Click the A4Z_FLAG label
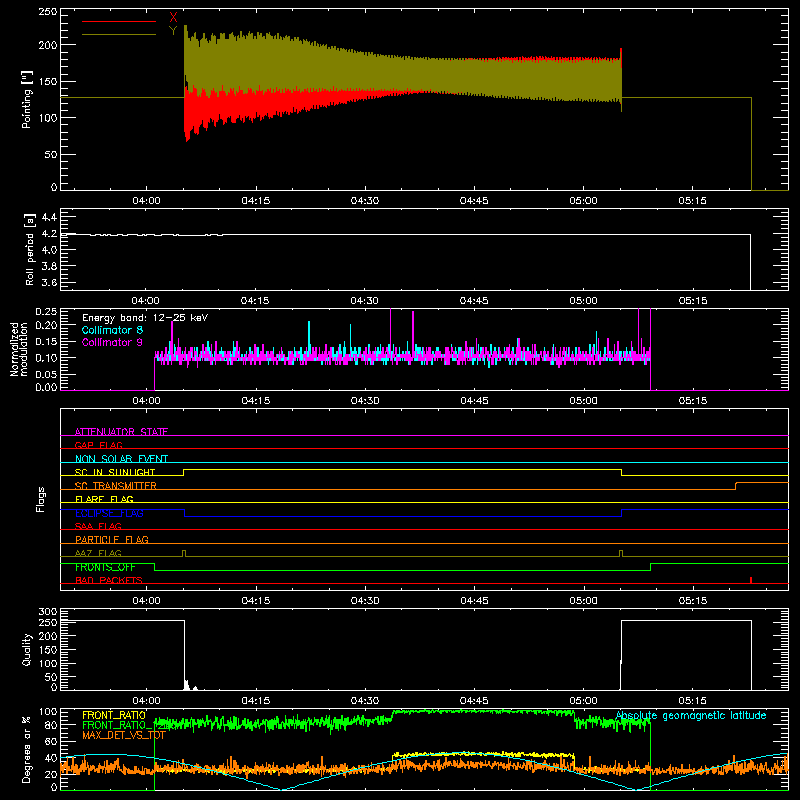 click(98, 553)
